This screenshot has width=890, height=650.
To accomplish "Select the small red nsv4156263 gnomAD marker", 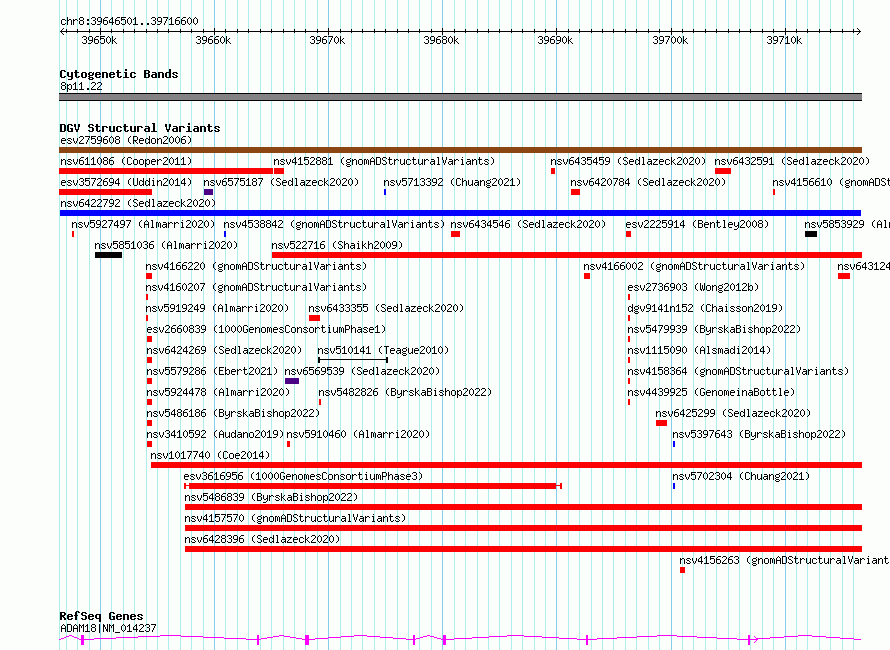I will point(682,570).
